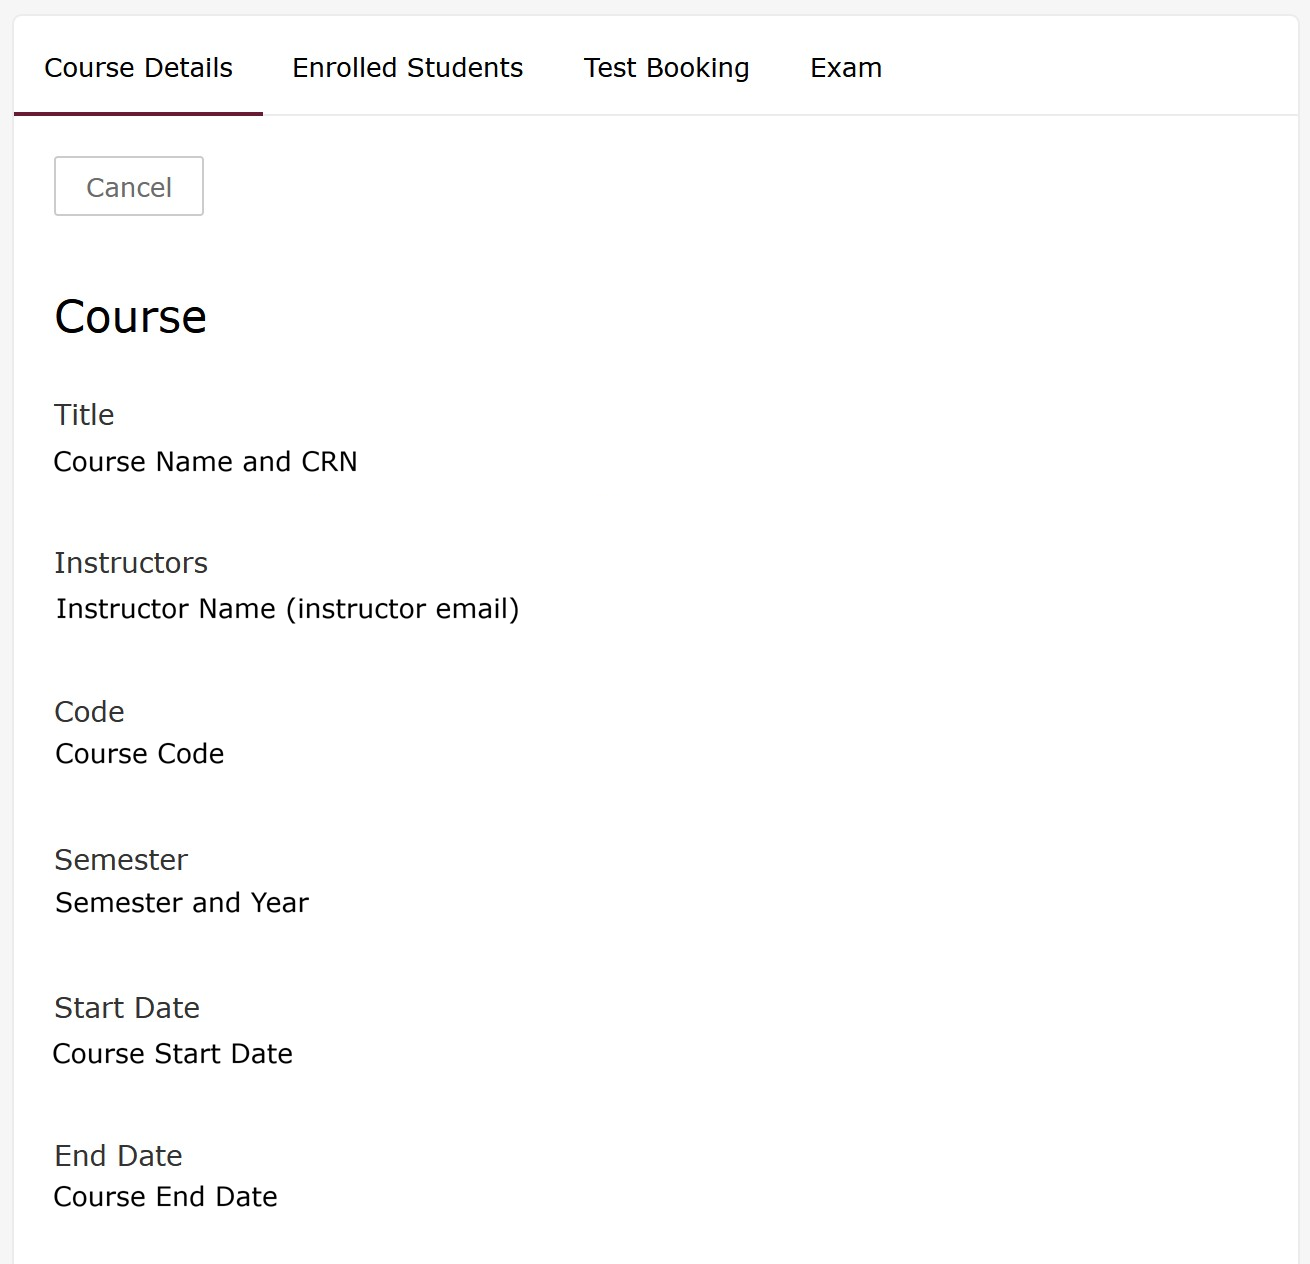
Task: Click the Course page heading
Action: coord(130,316)
